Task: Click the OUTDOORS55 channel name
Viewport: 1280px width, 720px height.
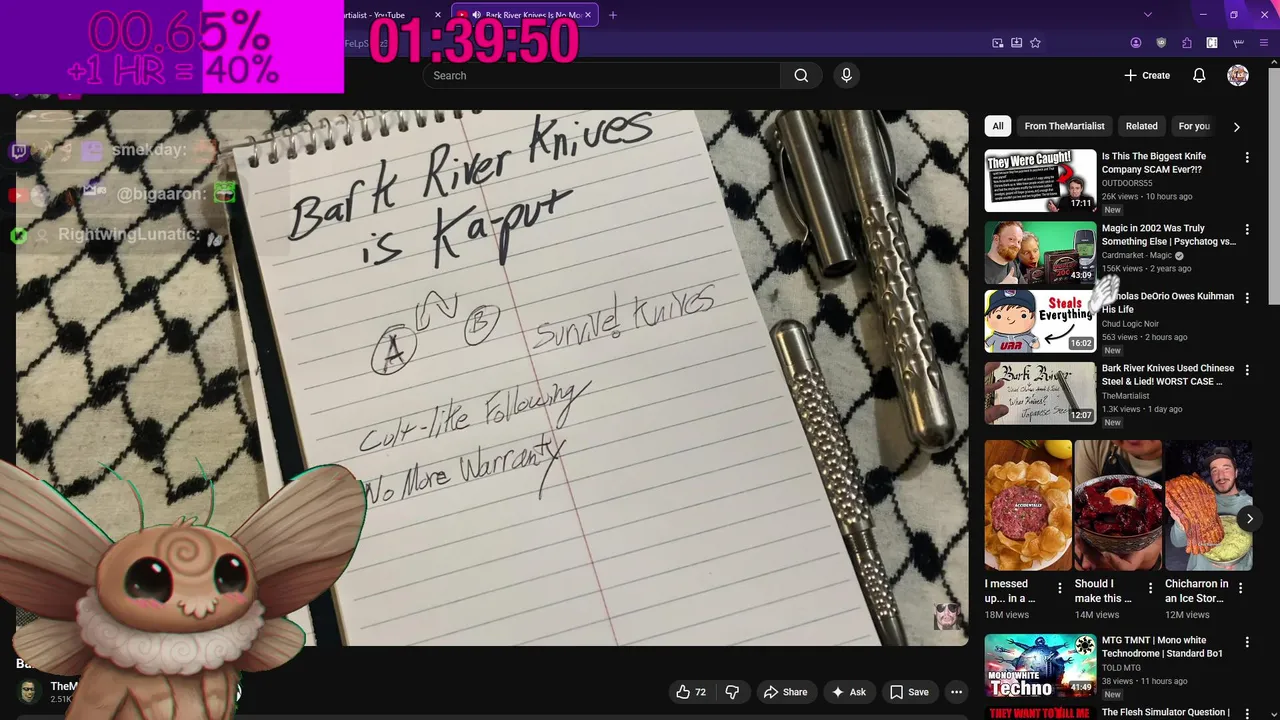Action: (x=1127, y=183)
